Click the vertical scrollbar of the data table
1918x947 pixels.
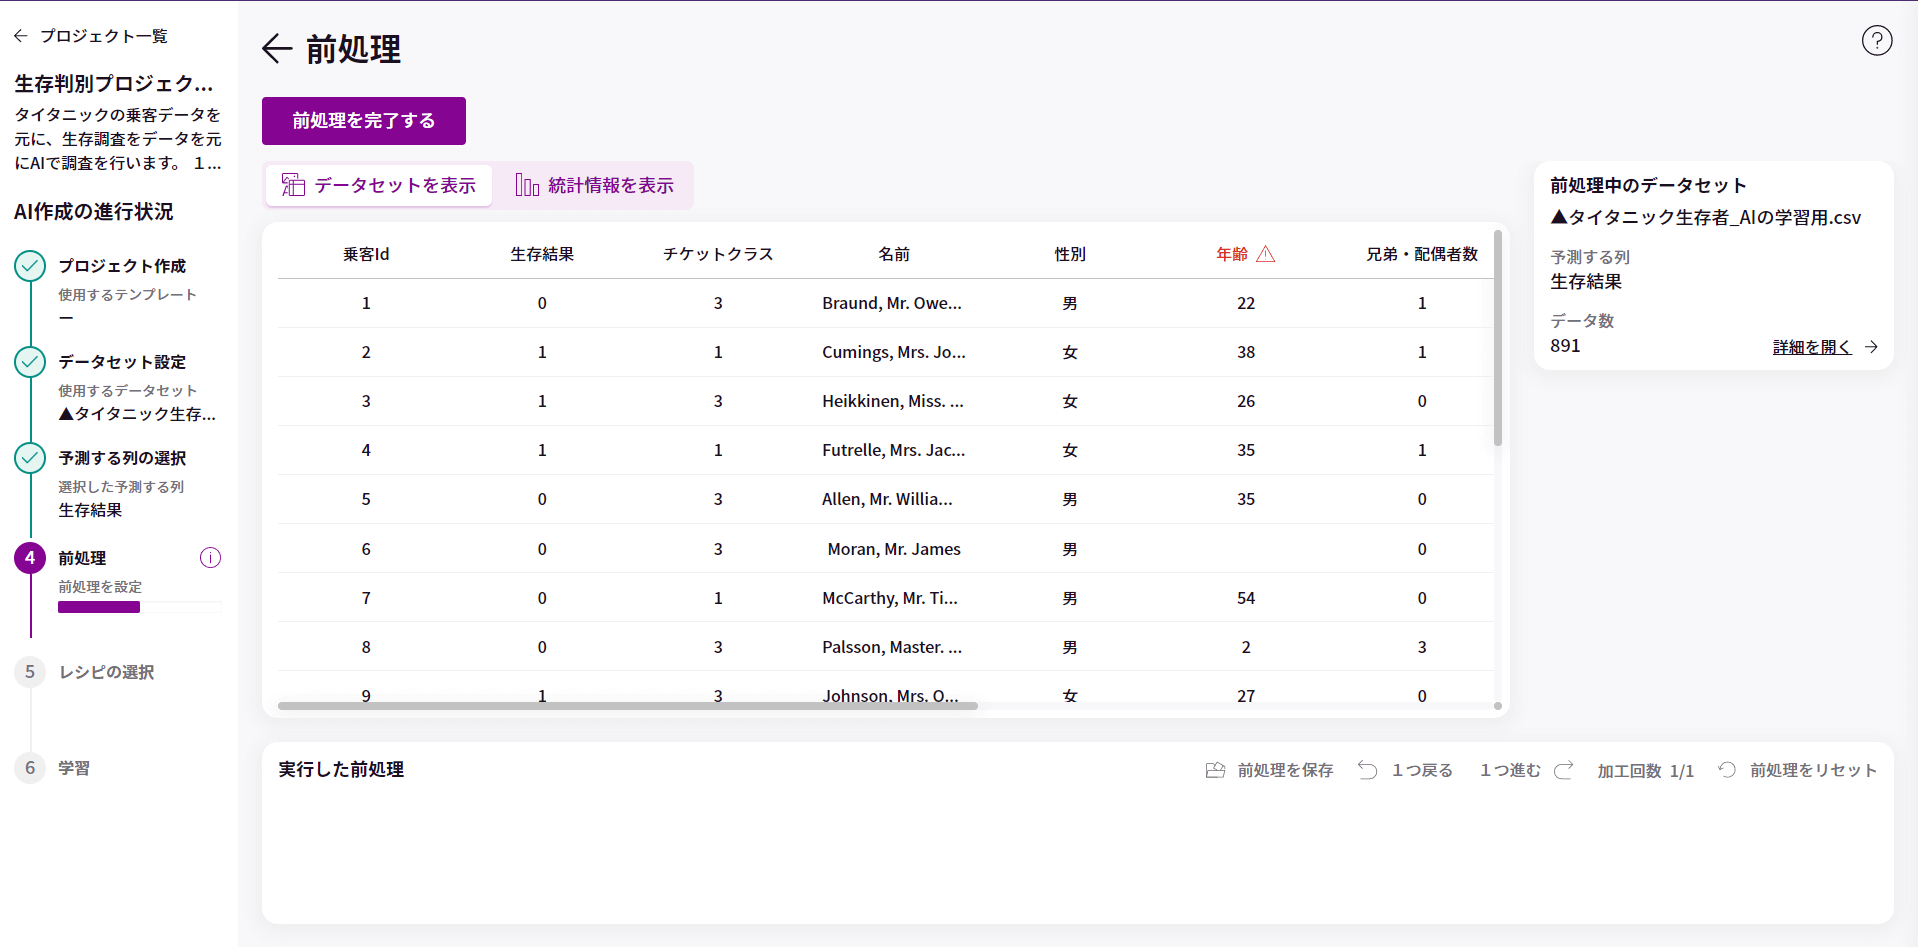click(1498, 338)
